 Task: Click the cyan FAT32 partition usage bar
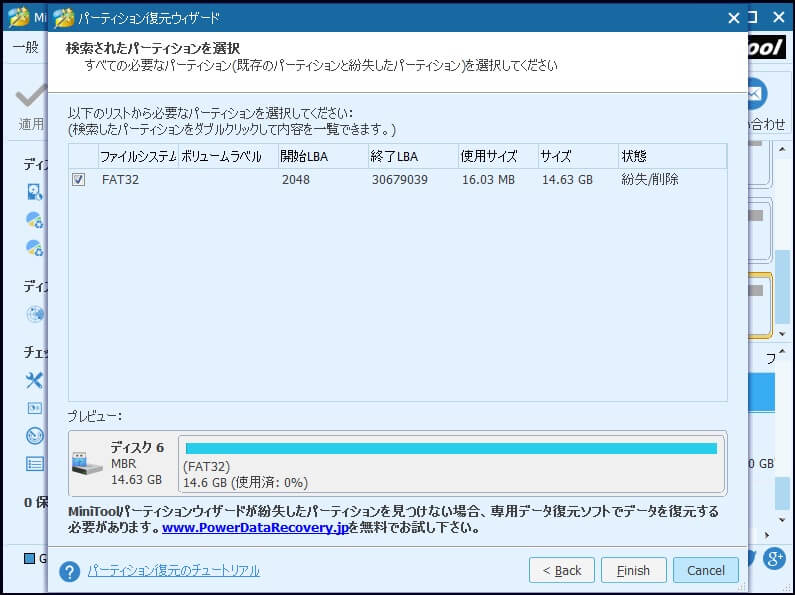451,448
